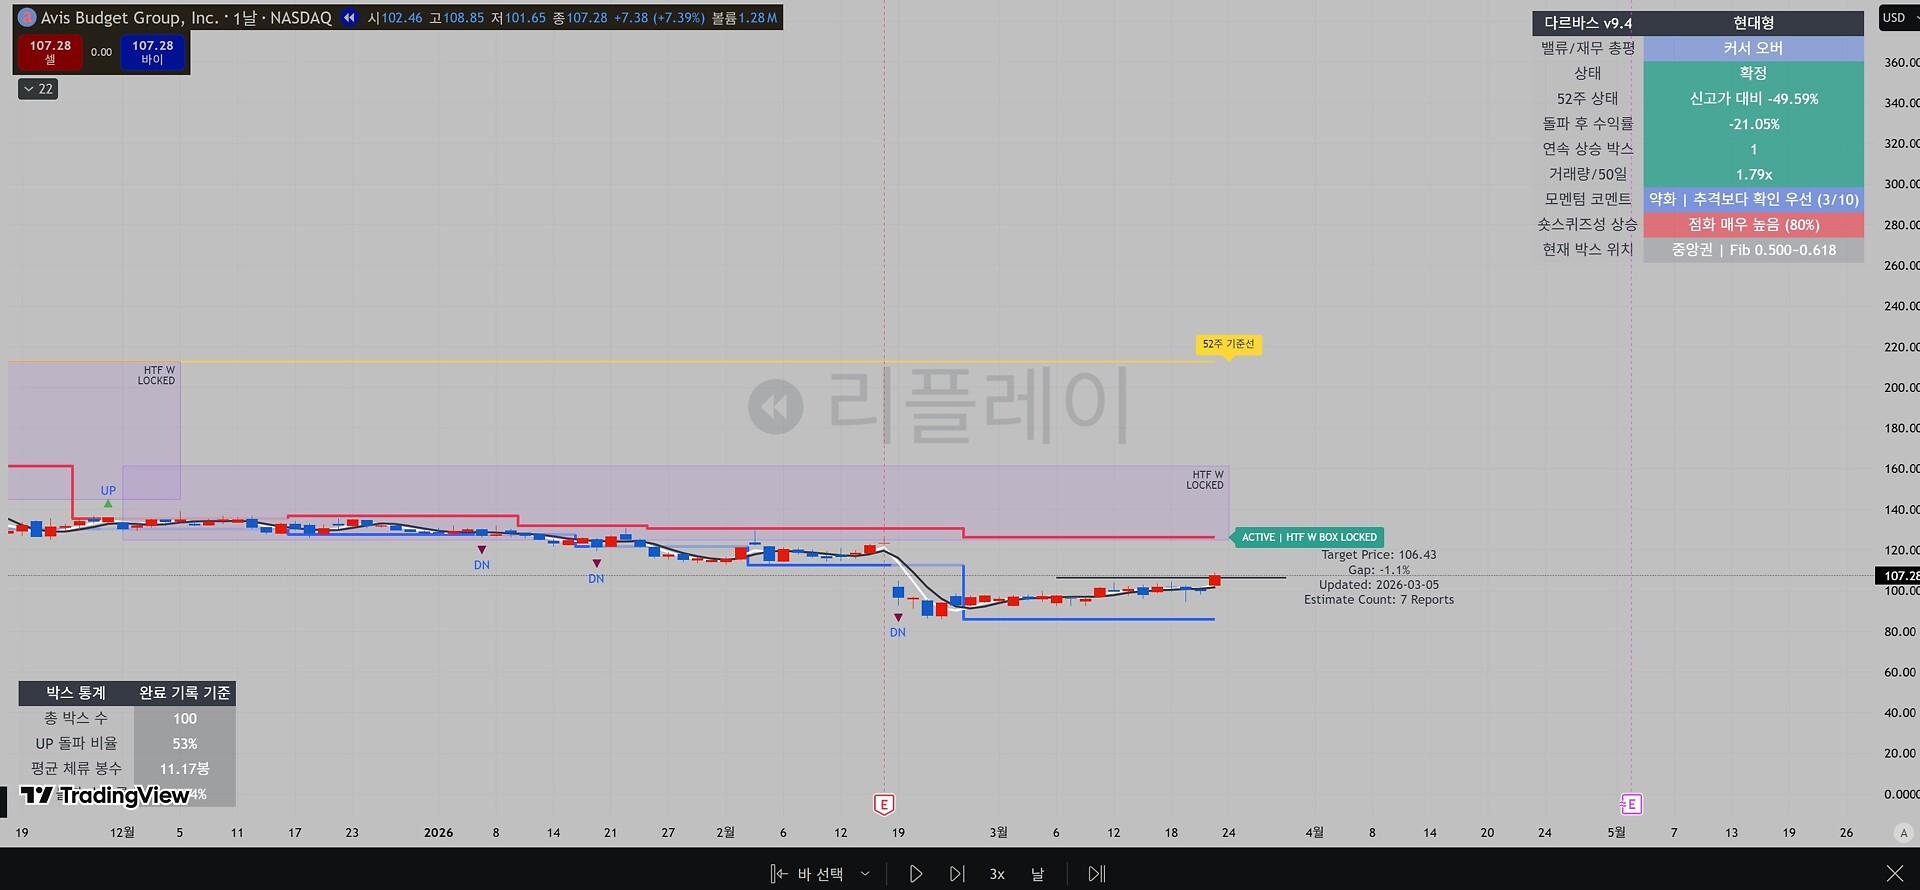Click the 3월 label on the time axis
The height and width of the screenshot is (890, 1920).
tap(998, 832)
